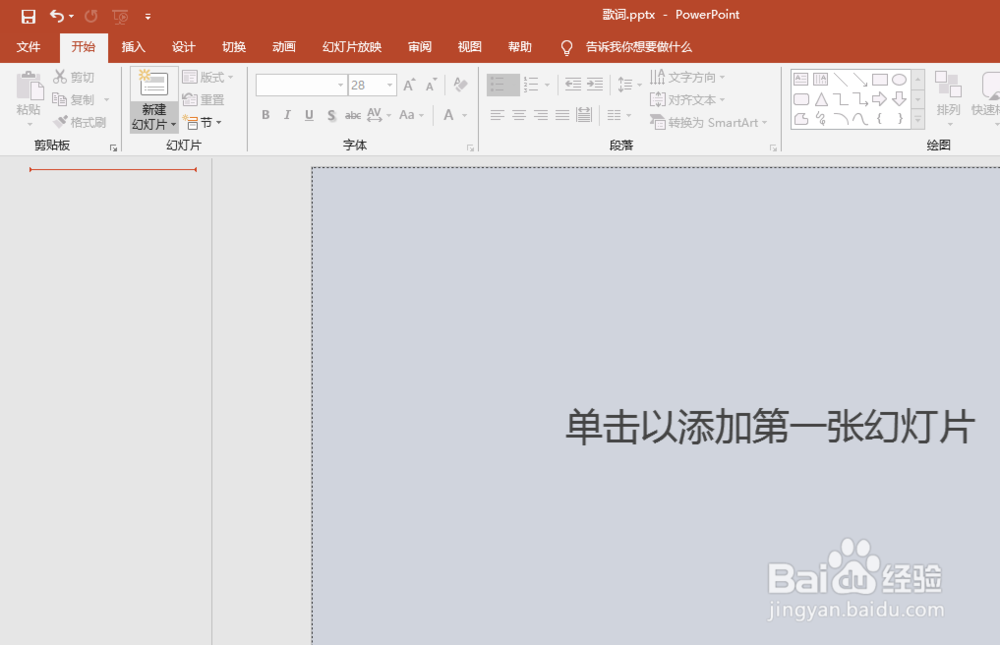1000x645 pixels.
Task: Increase font size with larger A icon
Action: tap(409, 84)
